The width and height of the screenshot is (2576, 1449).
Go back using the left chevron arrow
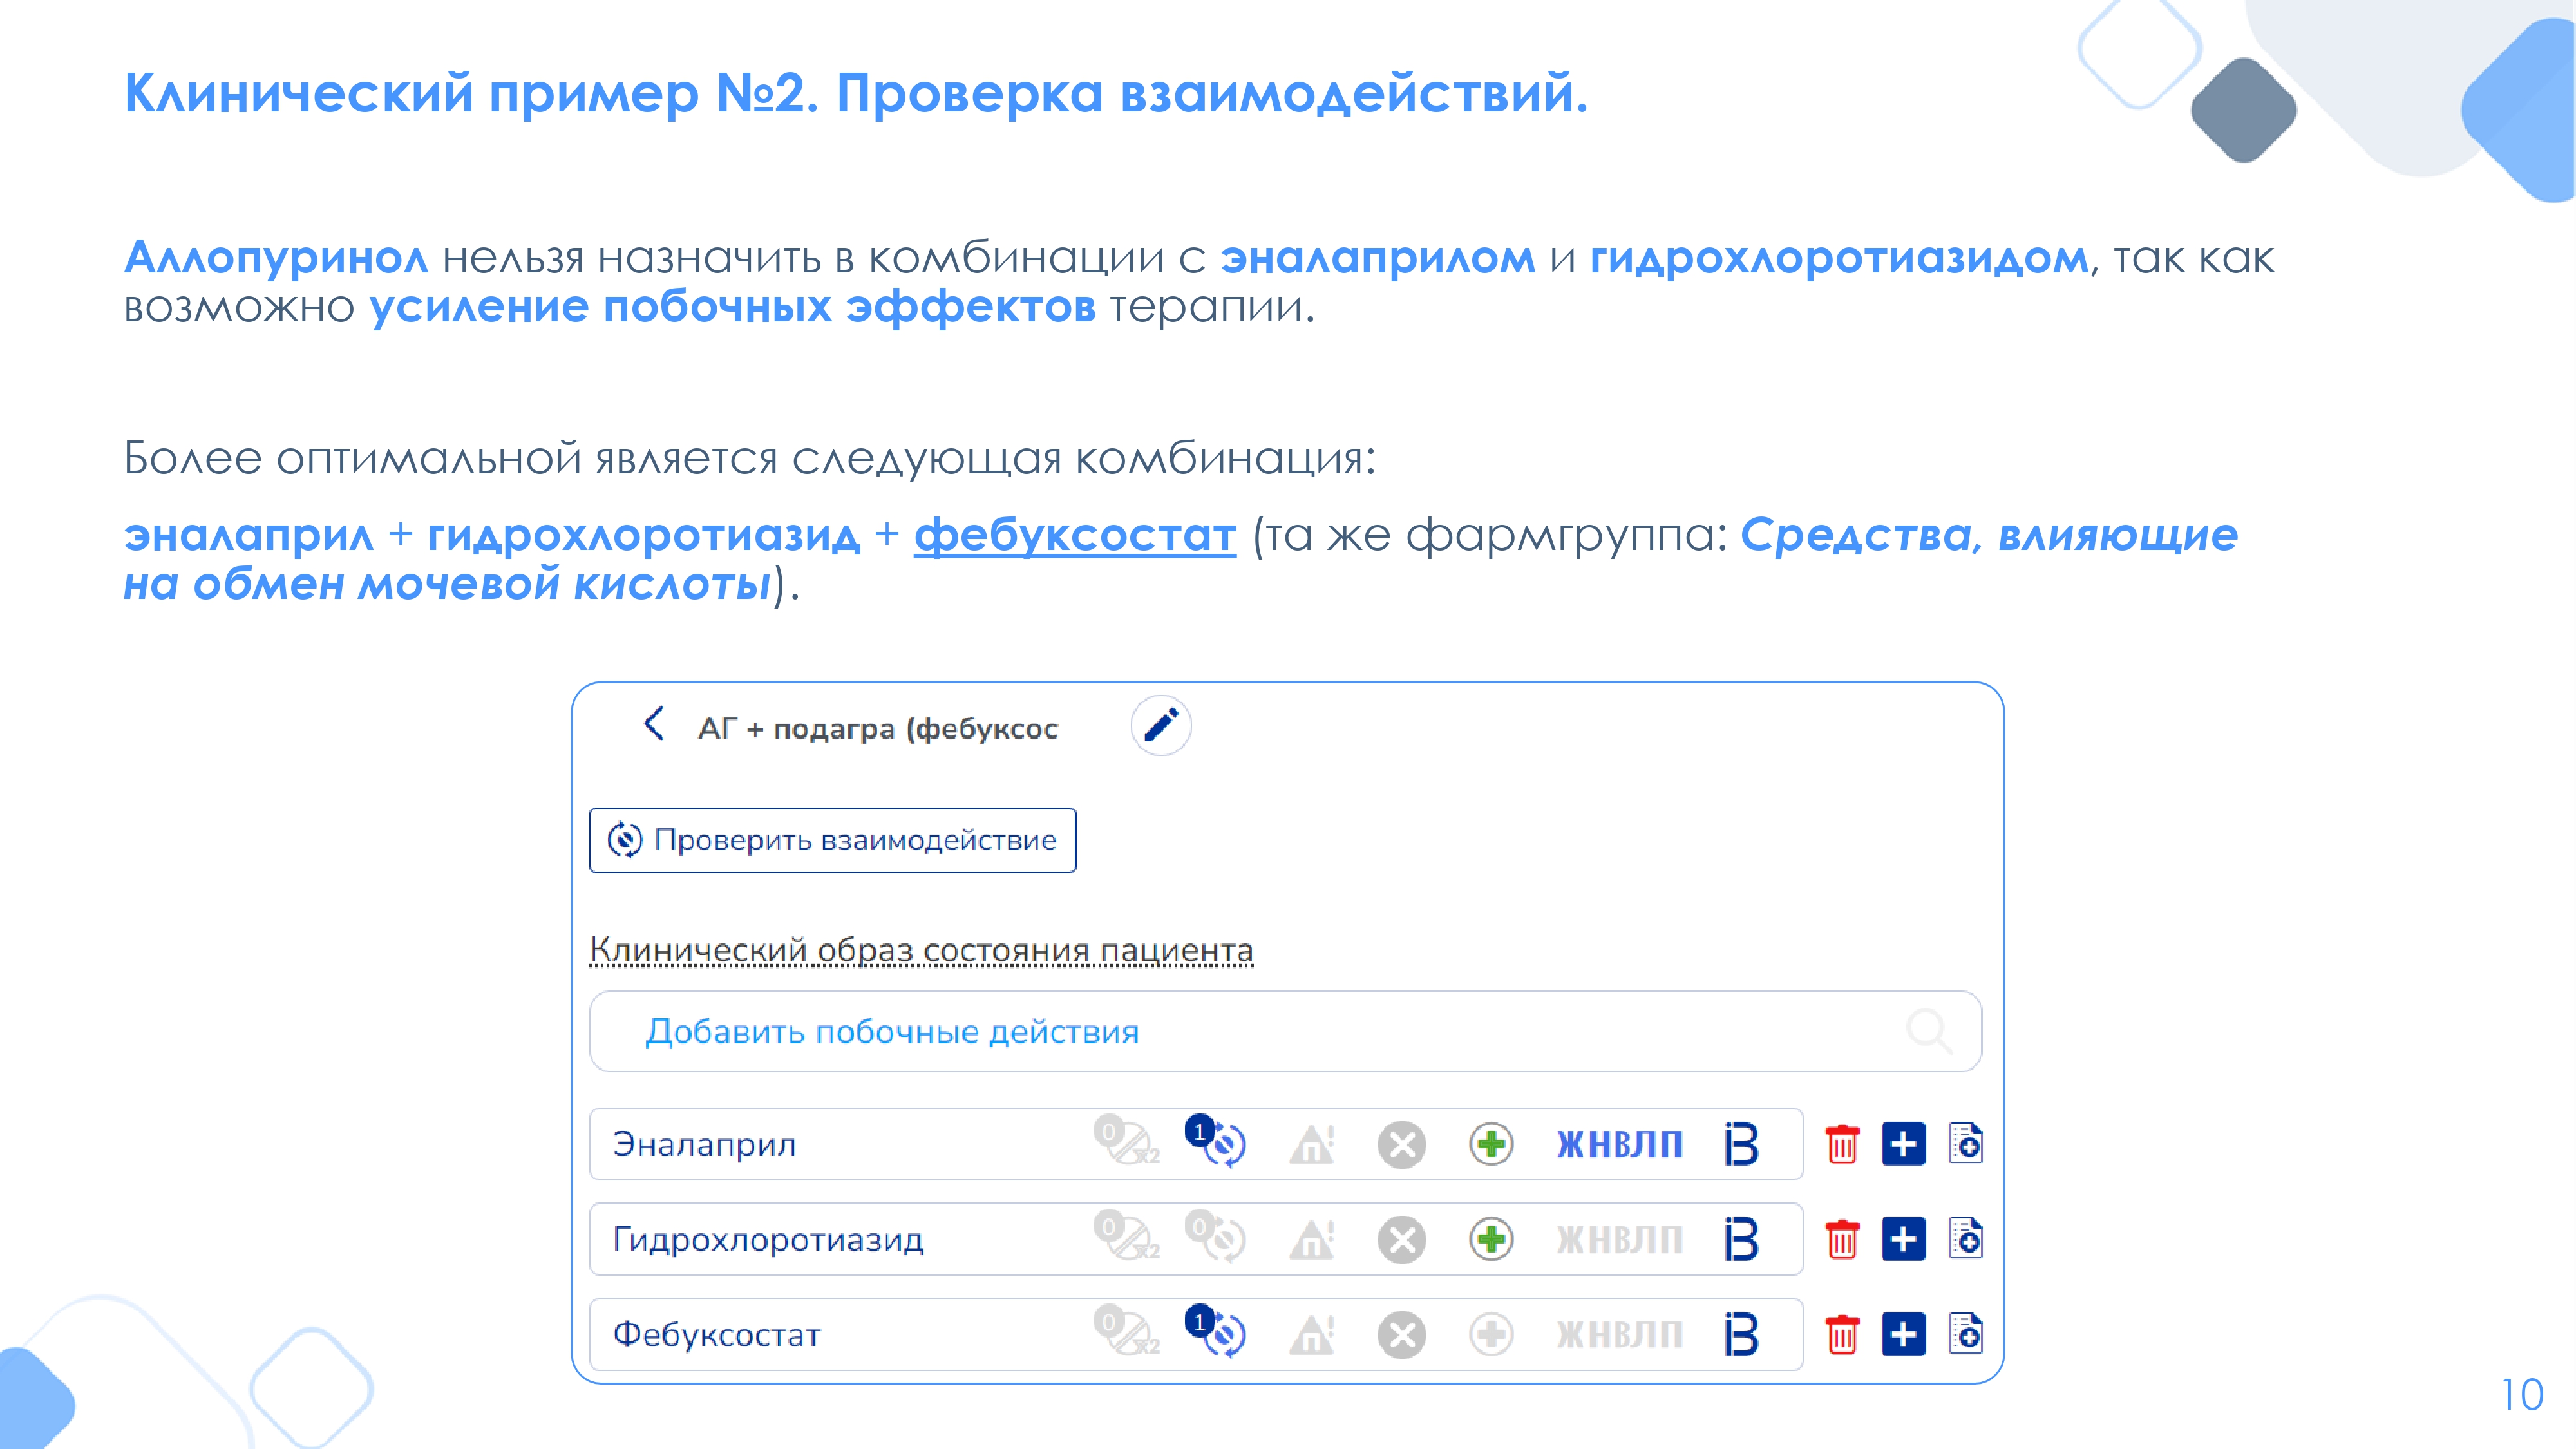point(654,724)
